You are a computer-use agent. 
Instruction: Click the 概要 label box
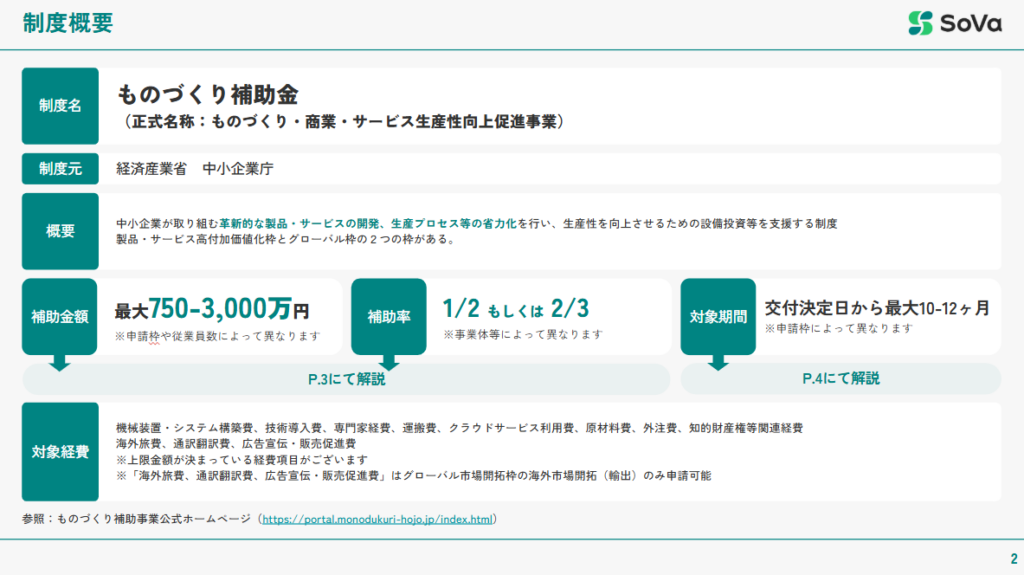(x=60, y=231)
